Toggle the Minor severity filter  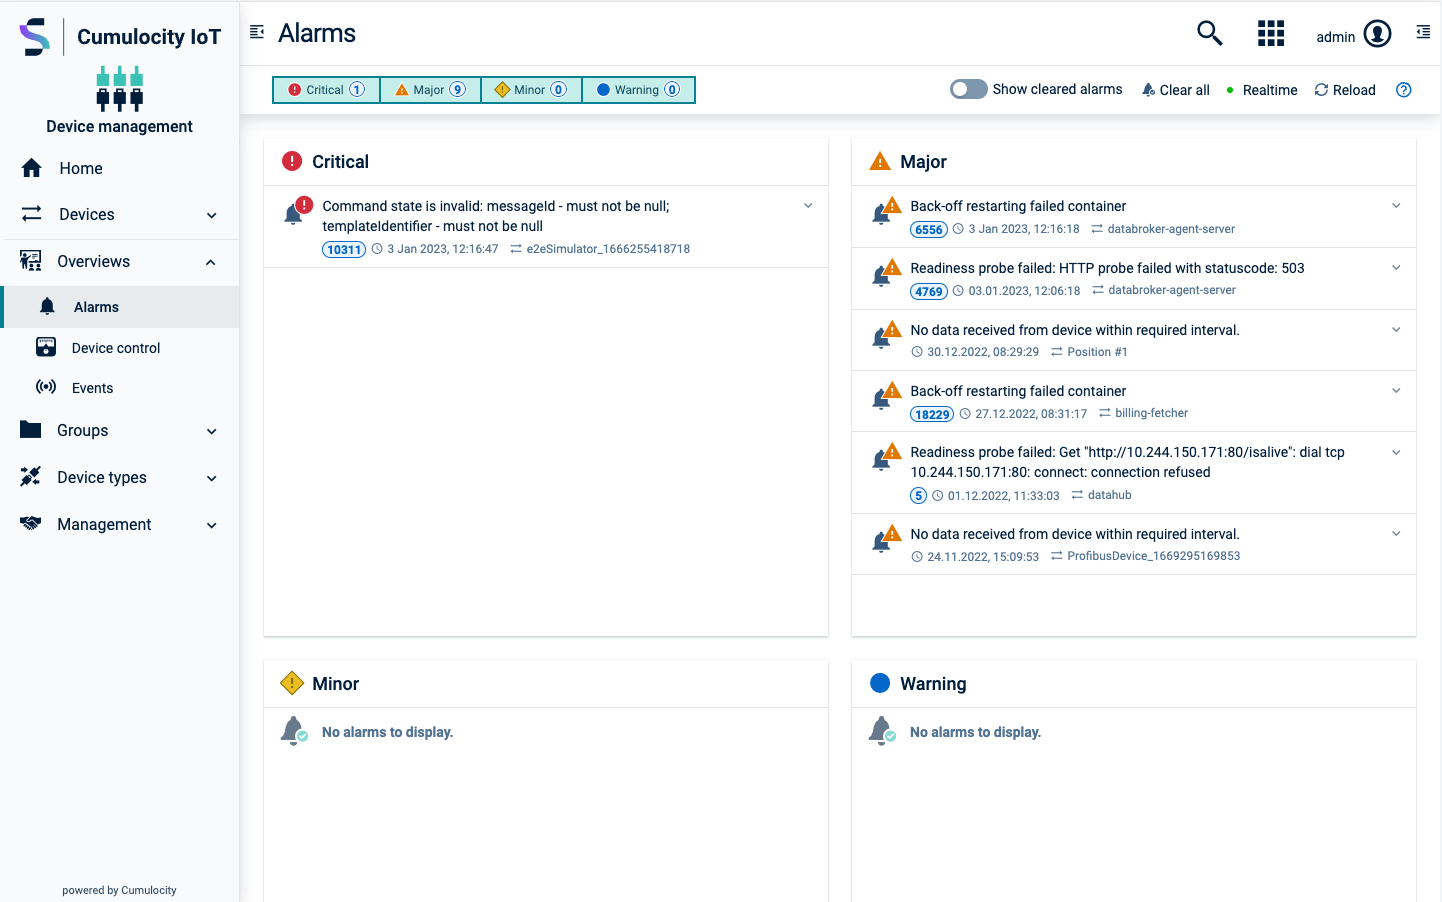[x=531, y=90]
